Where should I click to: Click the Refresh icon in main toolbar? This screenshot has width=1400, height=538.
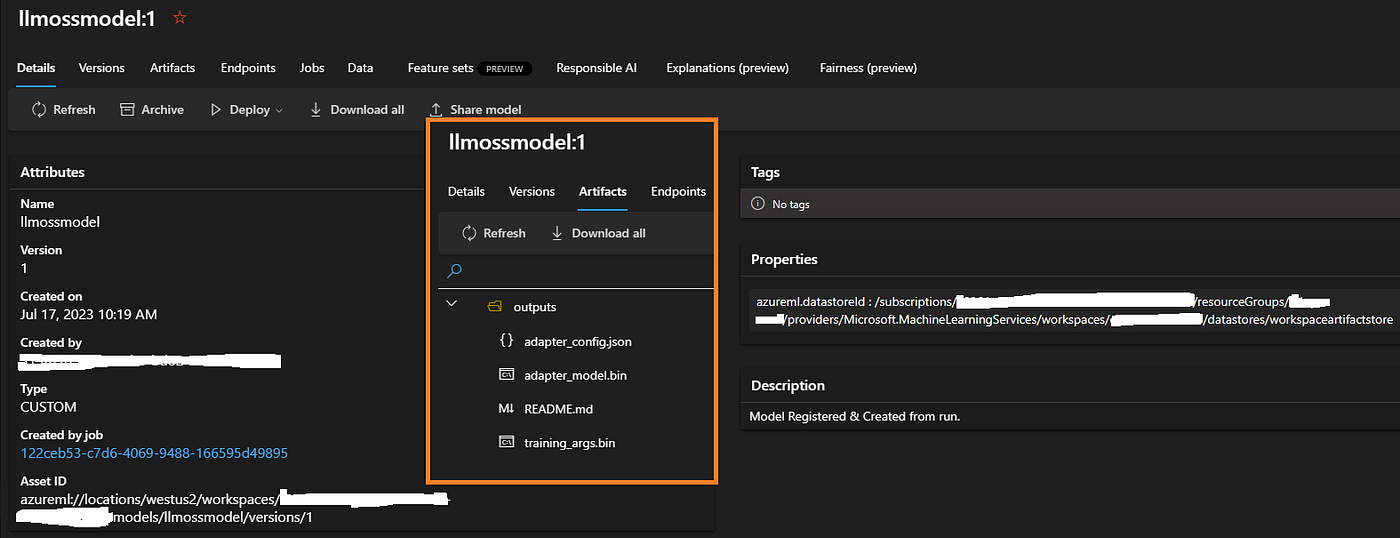click(x=39, y=110)
